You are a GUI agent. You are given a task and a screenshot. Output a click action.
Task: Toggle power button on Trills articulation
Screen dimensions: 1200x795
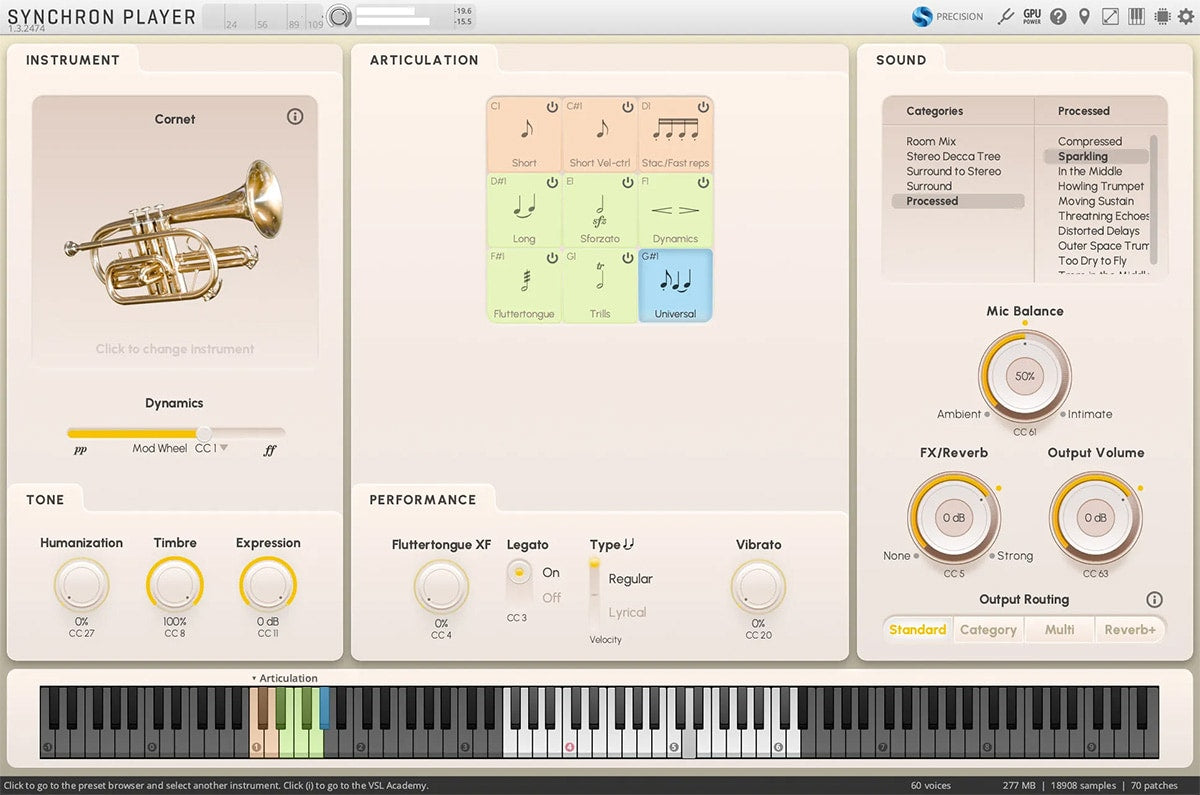(x=627, y=259)
